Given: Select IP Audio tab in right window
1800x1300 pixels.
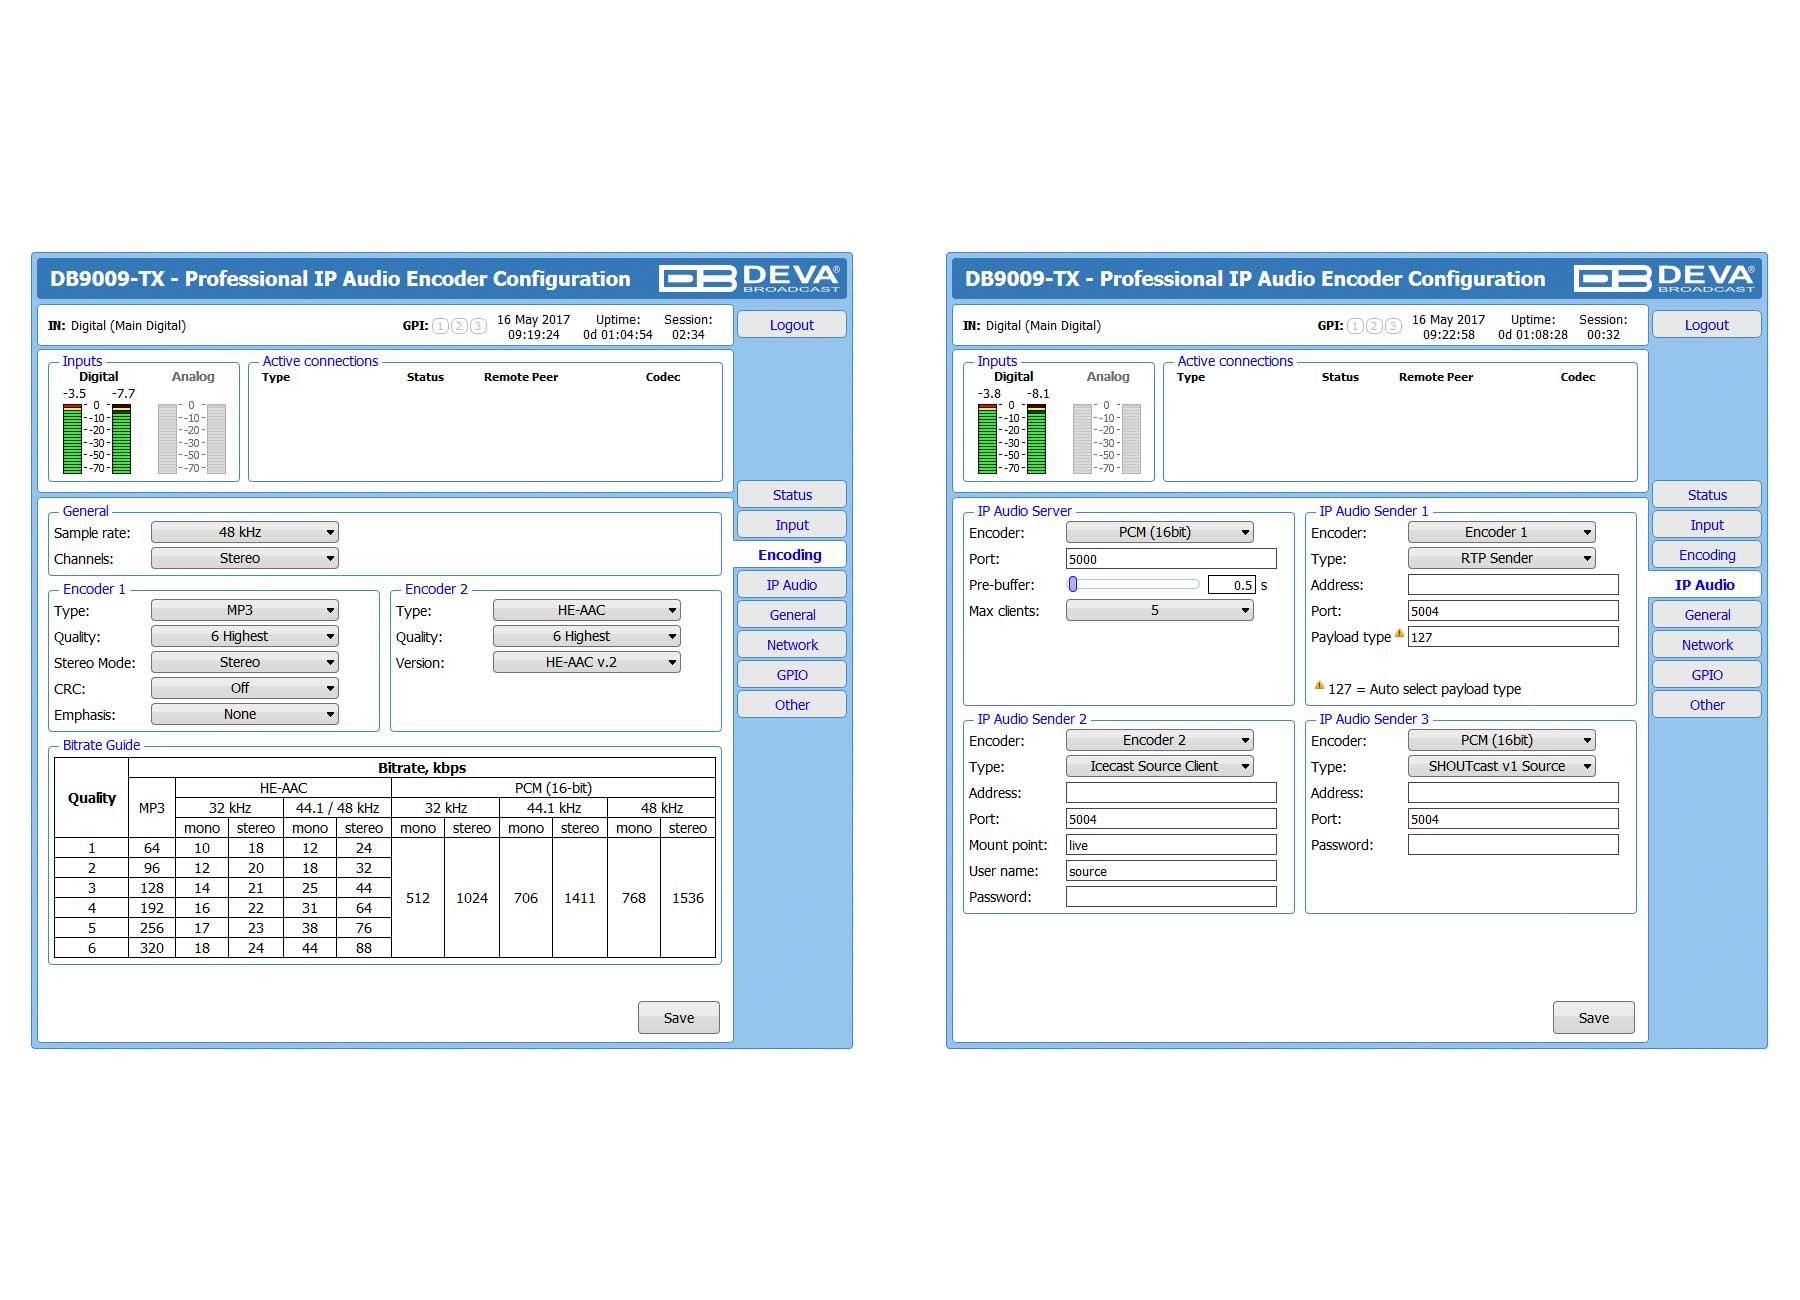Looking at the screenshot, I should coord(1705,585).
